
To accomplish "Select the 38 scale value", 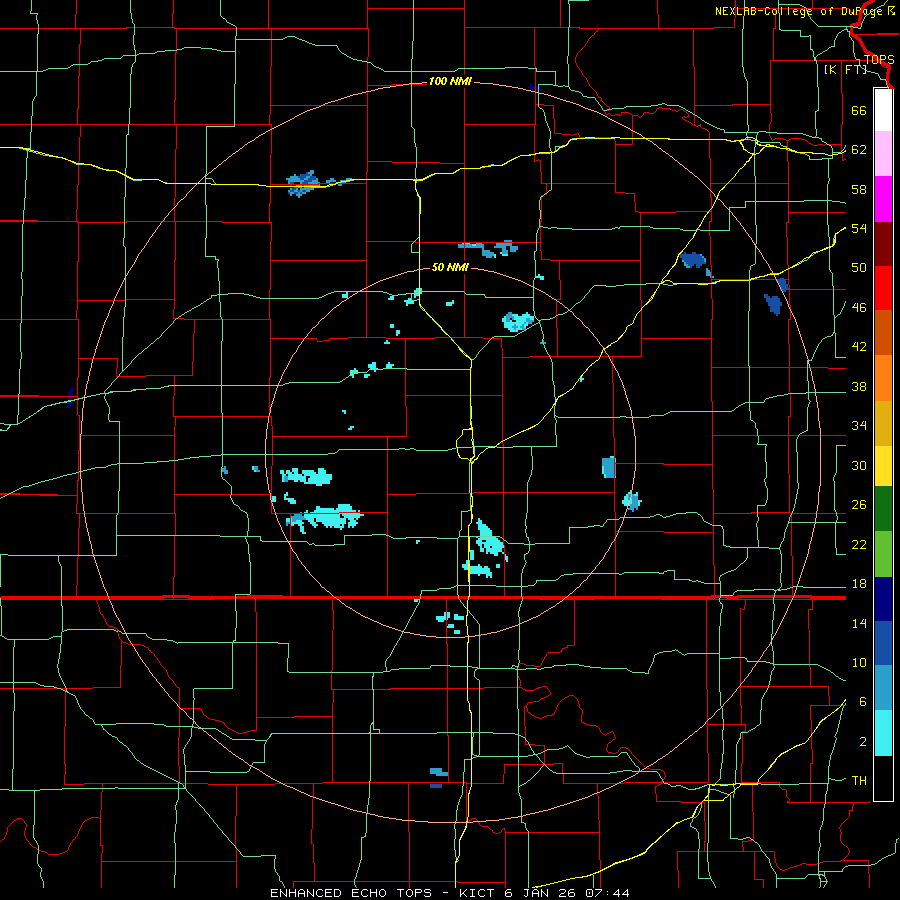I will 859,387.
